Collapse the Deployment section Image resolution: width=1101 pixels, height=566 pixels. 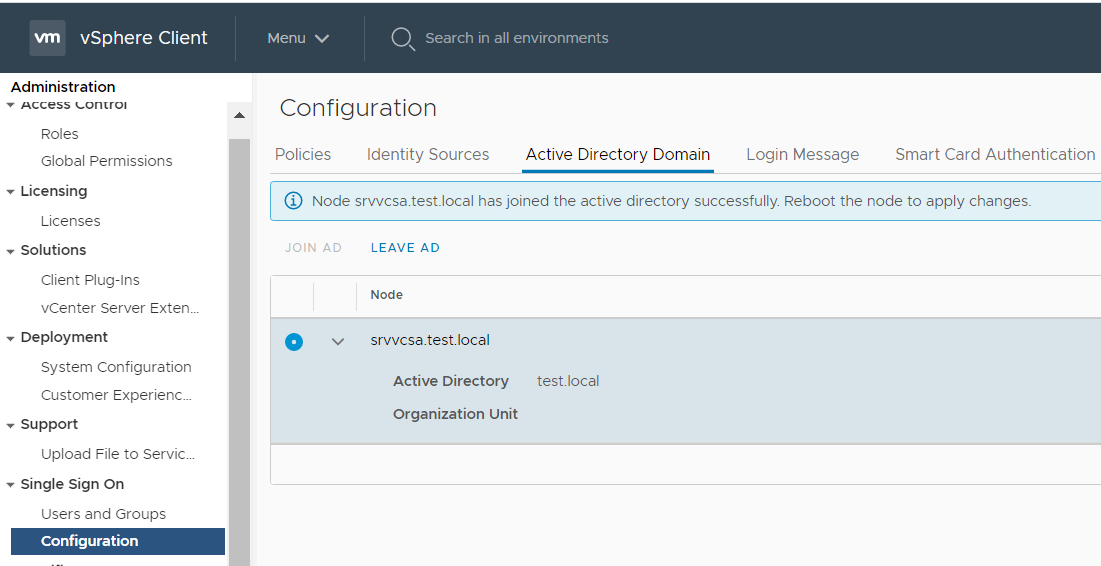(11, 338)
